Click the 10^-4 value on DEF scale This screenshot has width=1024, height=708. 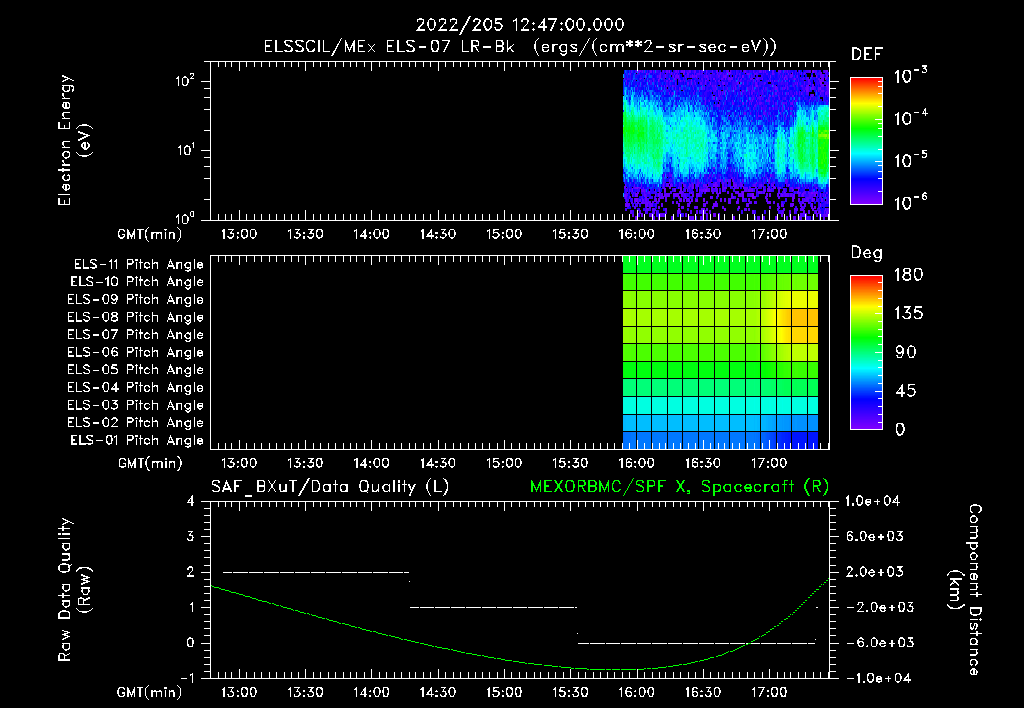click(x=910, y=118)
